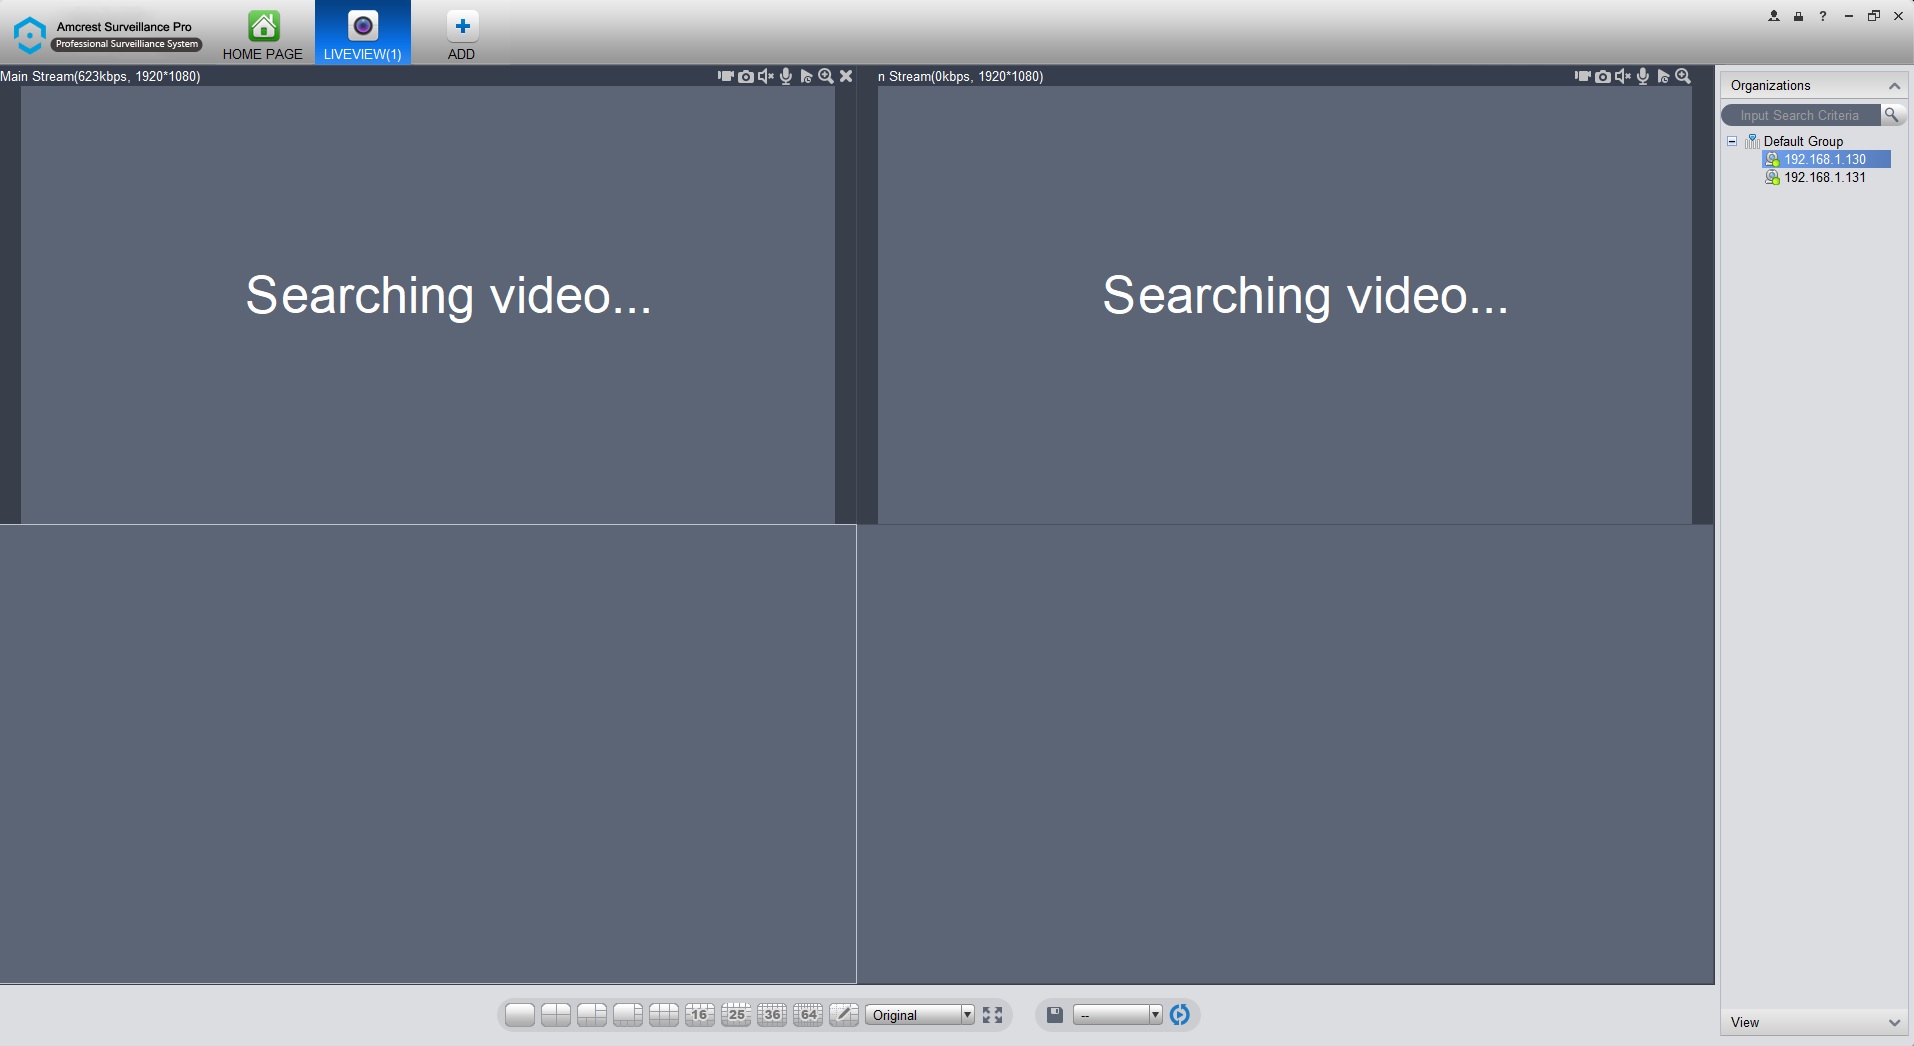This screenshot has width=1914, height=1046.
Task: Switch to 16-window split layout
Action: tap(700, 1015)
